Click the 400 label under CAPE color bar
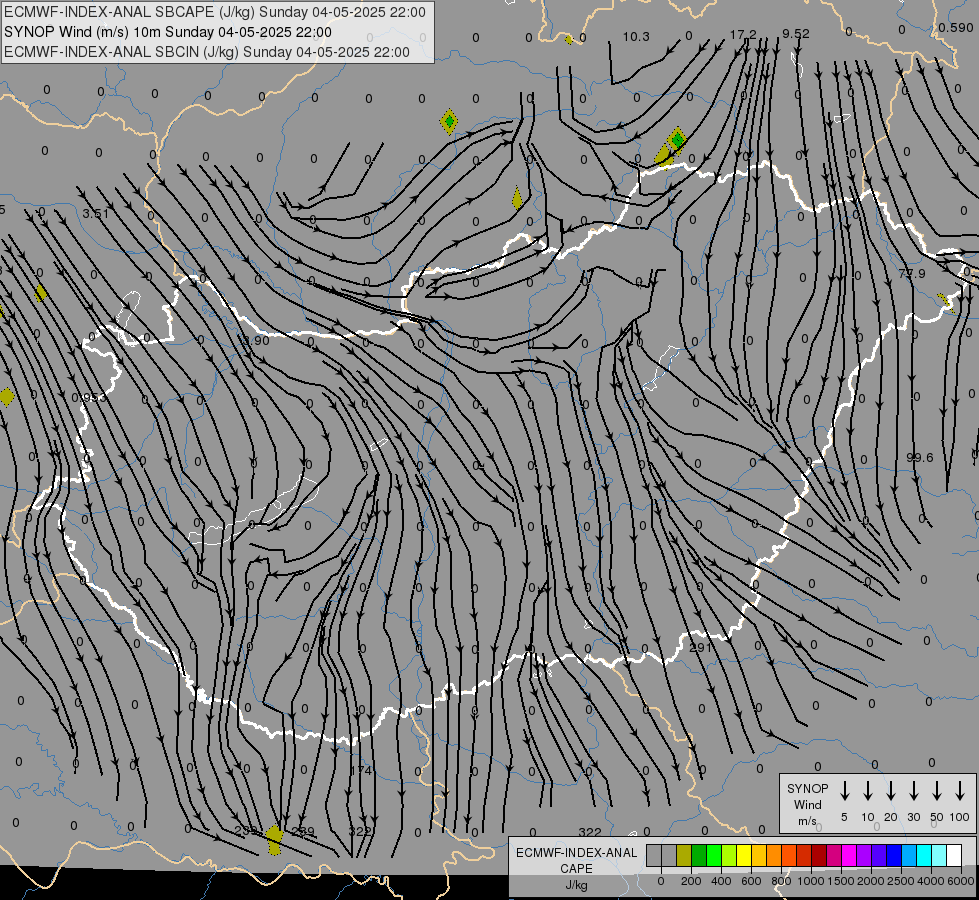This screenshot has height=900, width=979. (x=721, y=881)
